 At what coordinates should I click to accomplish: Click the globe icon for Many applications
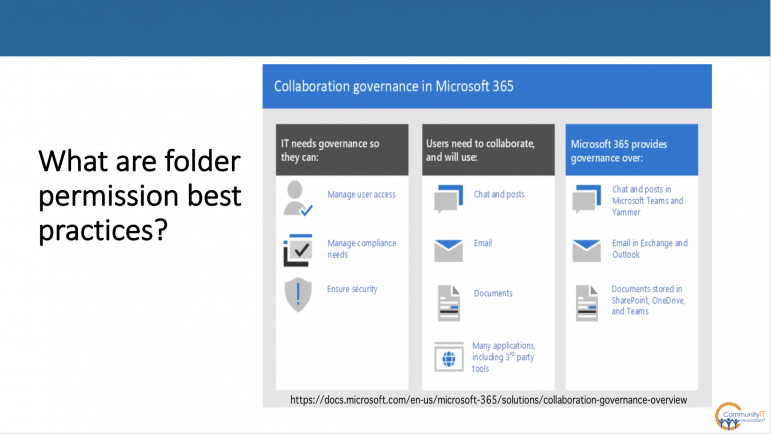pyautogui.click(x=449, y=357)
